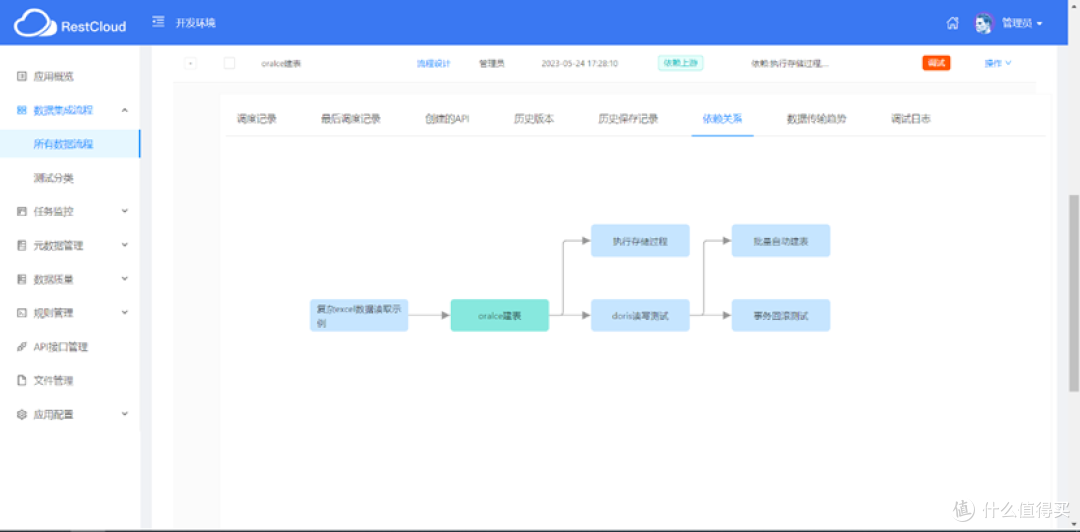Click the 任务监控 sidebar icon
Image resolution: width=1080 pixels, height=532 pixels.
(21, 212)
